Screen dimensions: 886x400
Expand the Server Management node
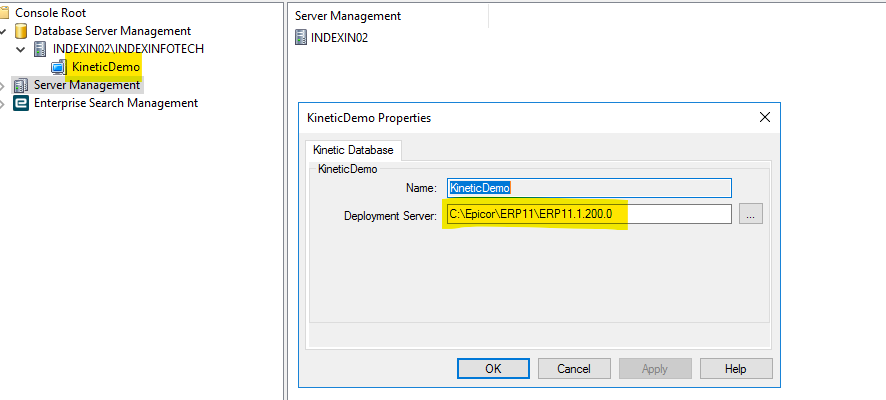tap(2, 86)
